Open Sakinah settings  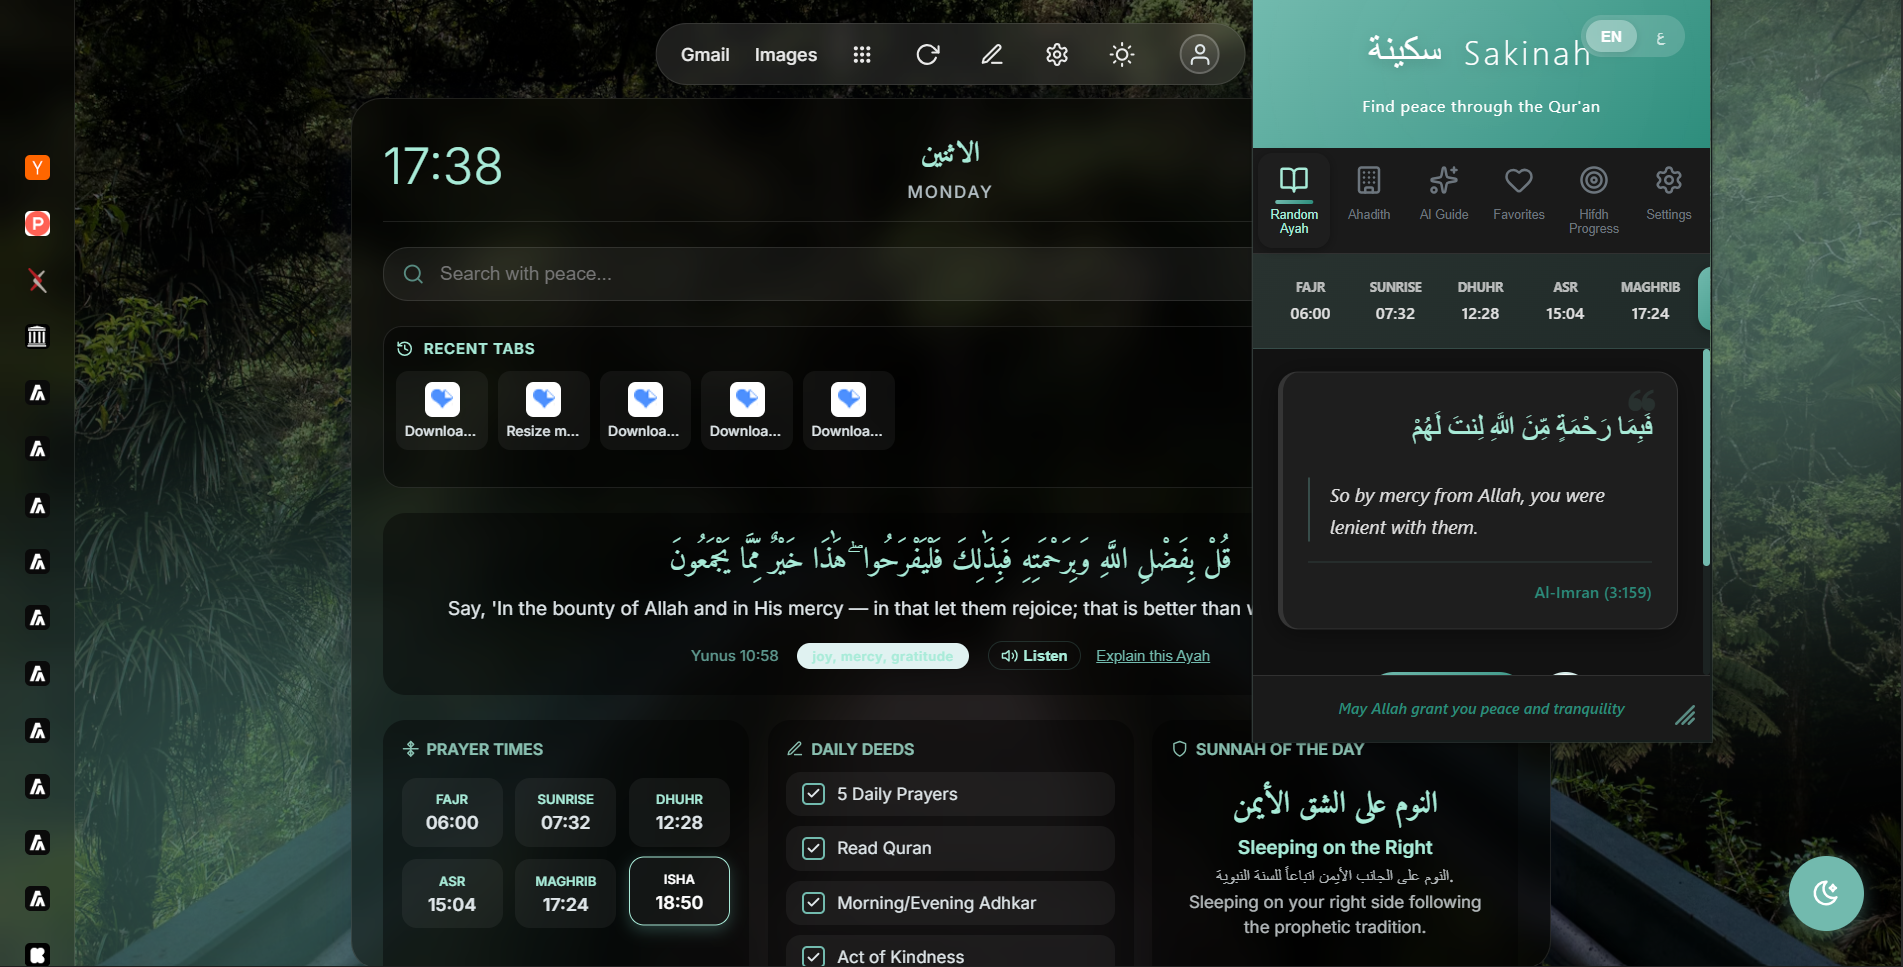click(x=1668, y=192)
